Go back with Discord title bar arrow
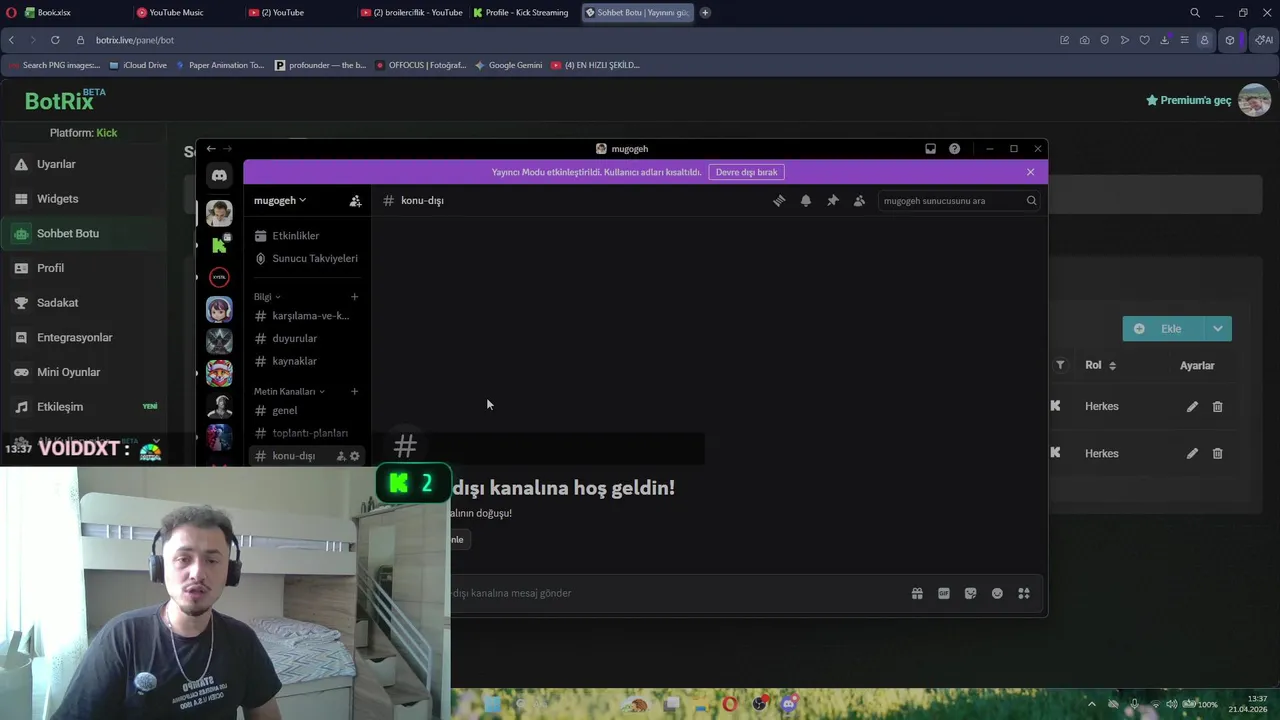1280x720 pixels. (x=211, y=149)
